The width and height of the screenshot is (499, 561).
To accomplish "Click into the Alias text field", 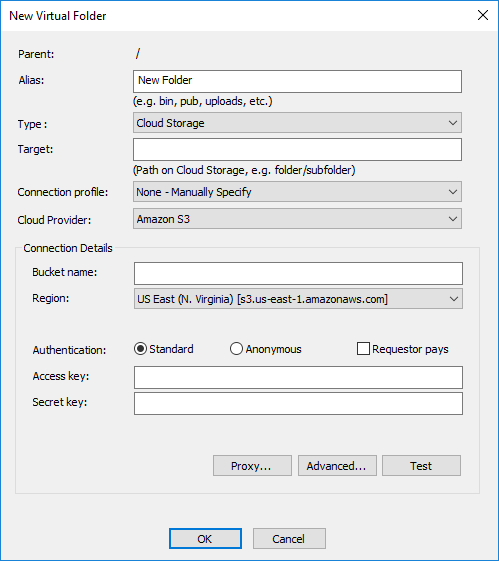I will point(297,81).
